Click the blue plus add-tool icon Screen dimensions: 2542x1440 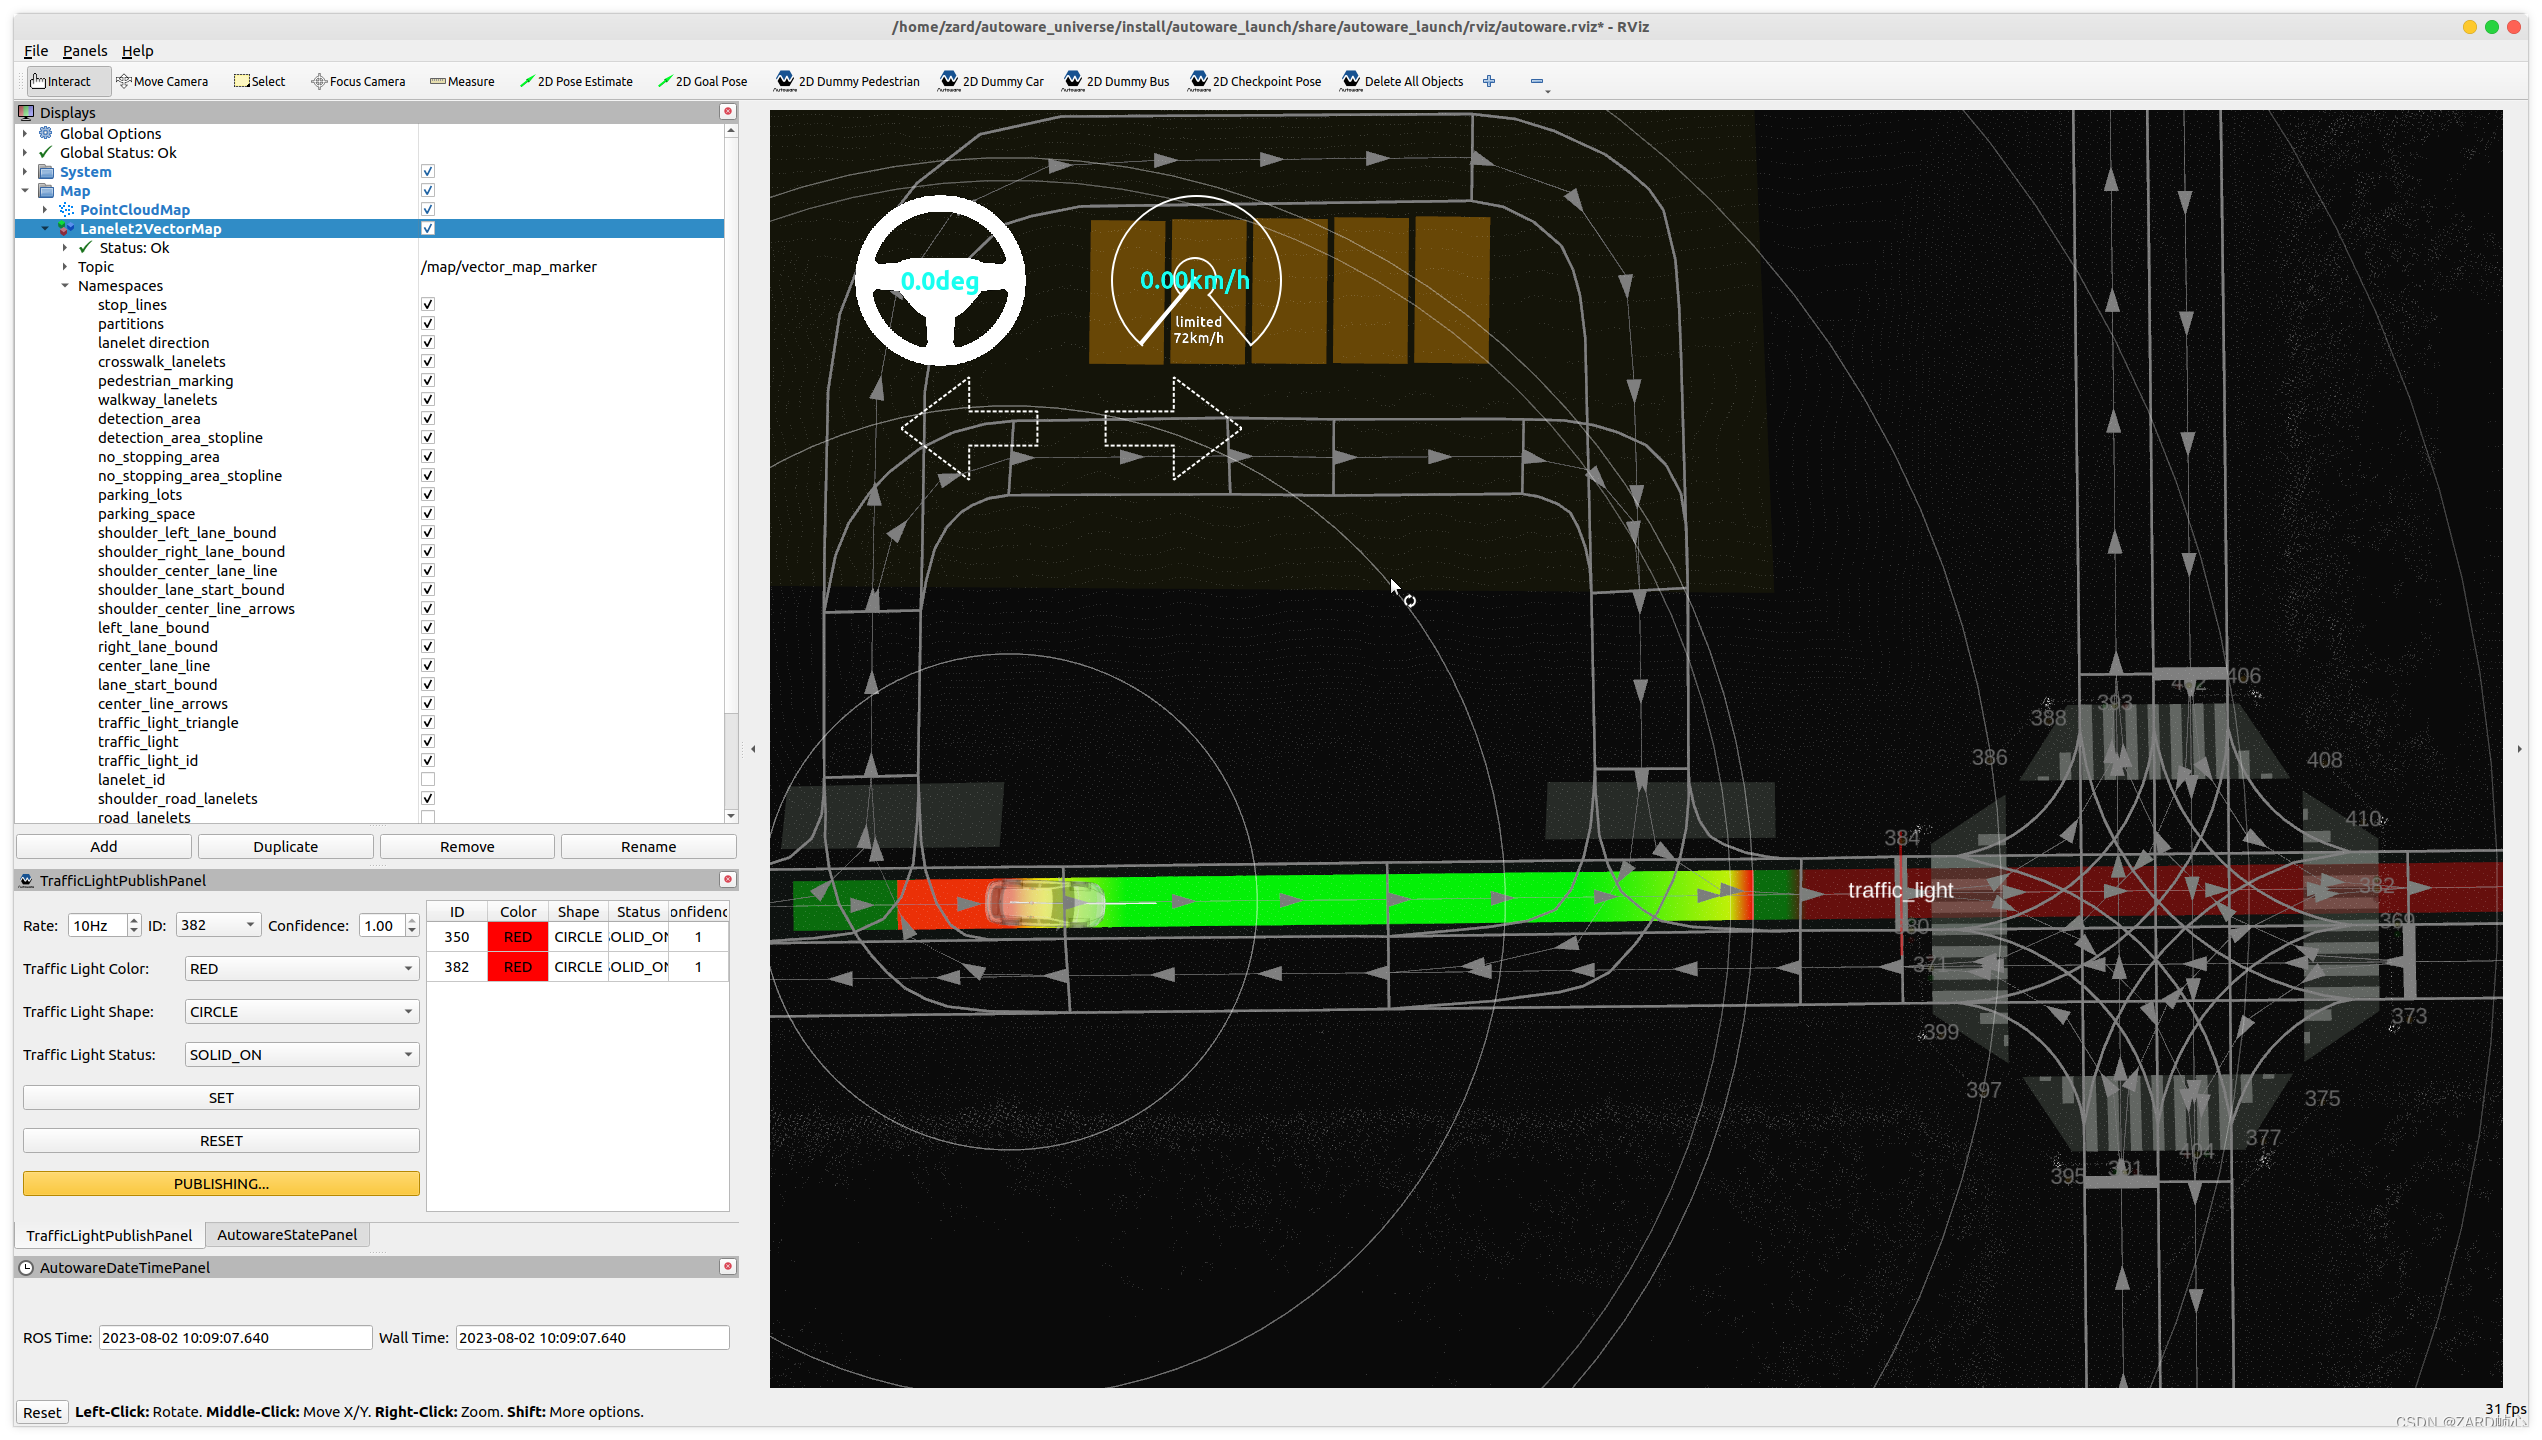click(1489, 81)
